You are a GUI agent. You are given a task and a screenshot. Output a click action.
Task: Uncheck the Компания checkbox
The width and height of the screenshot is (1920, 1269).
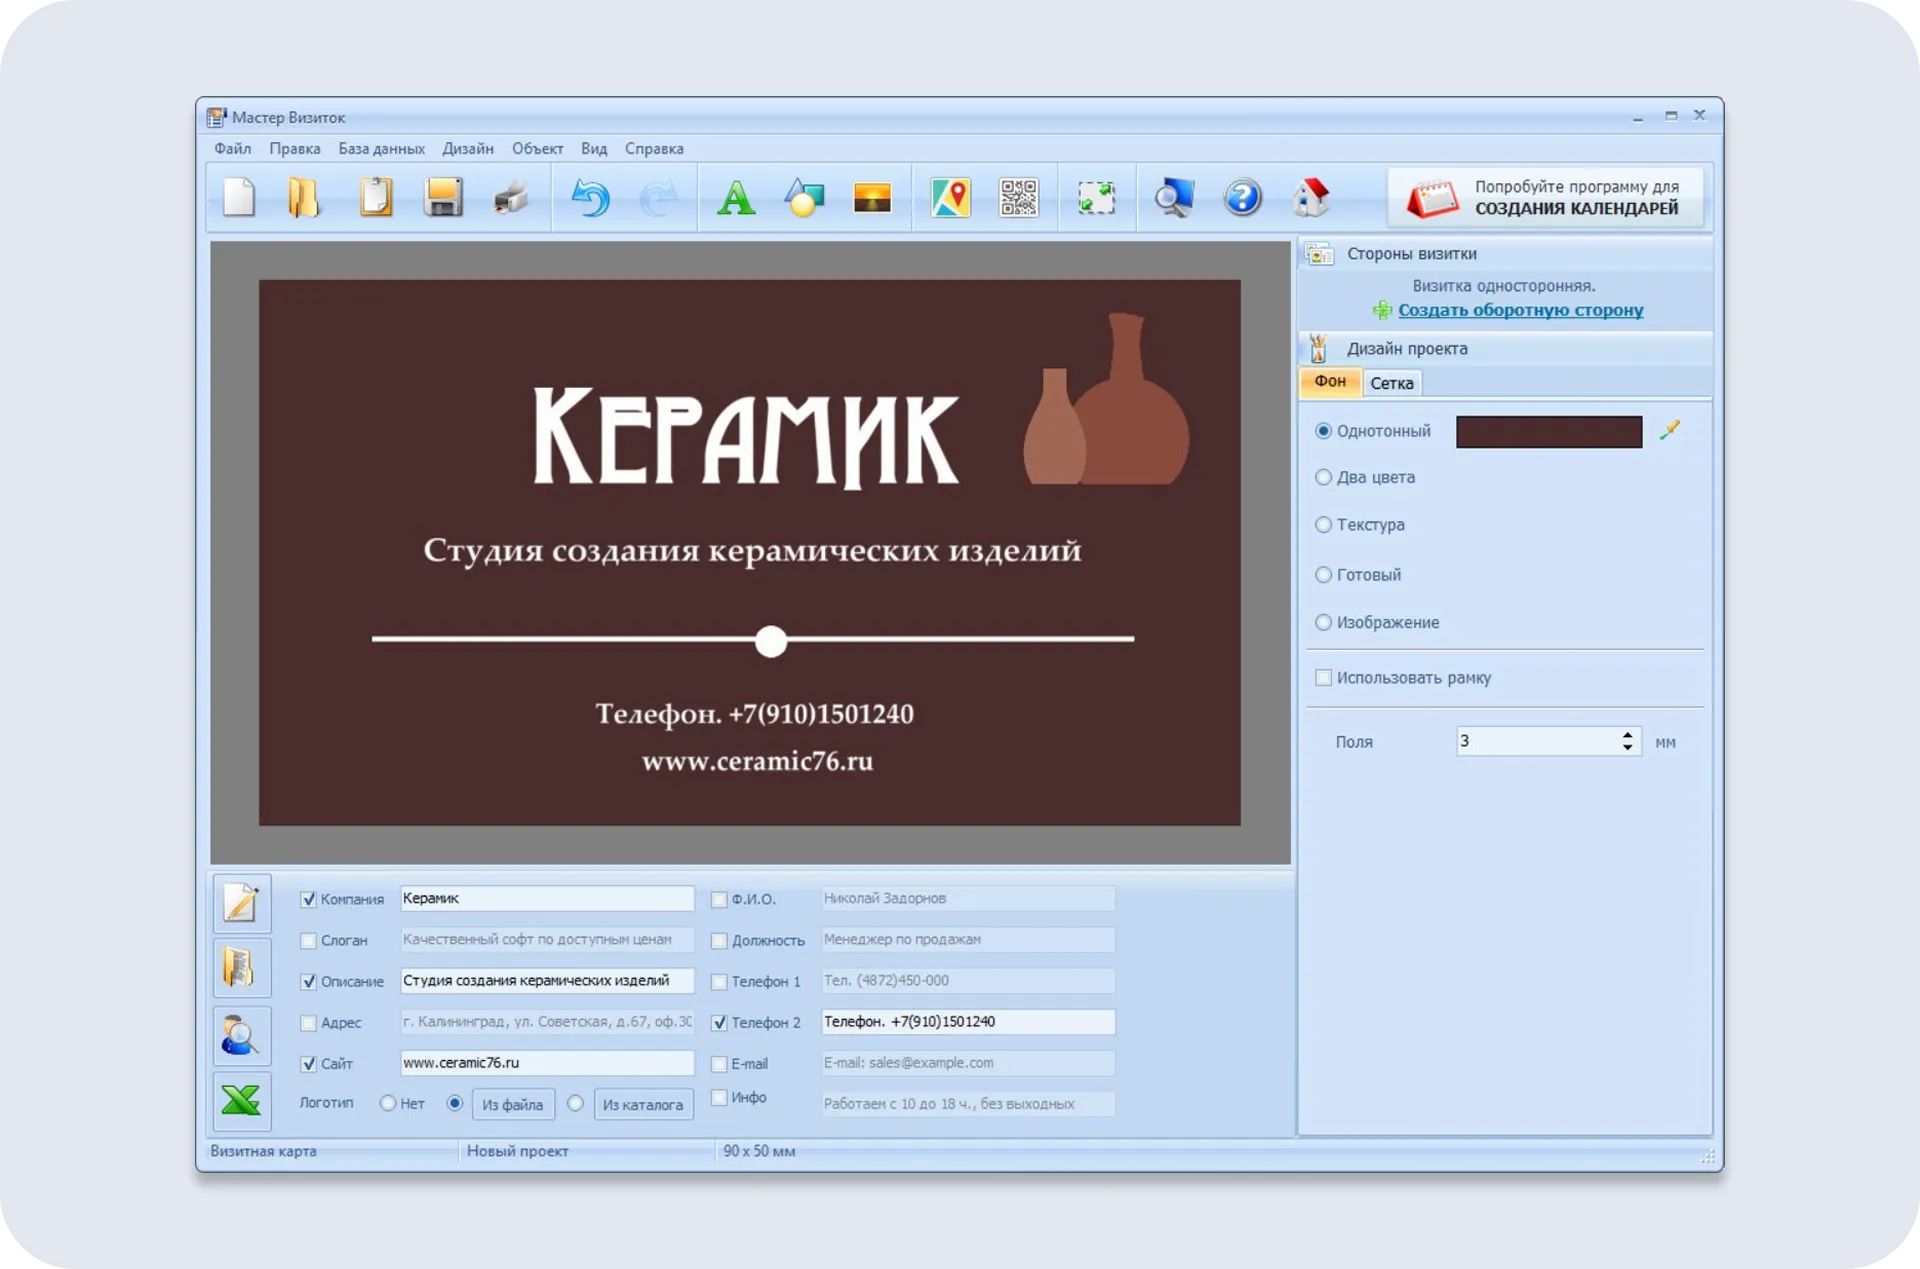click(x=308, y=899)
